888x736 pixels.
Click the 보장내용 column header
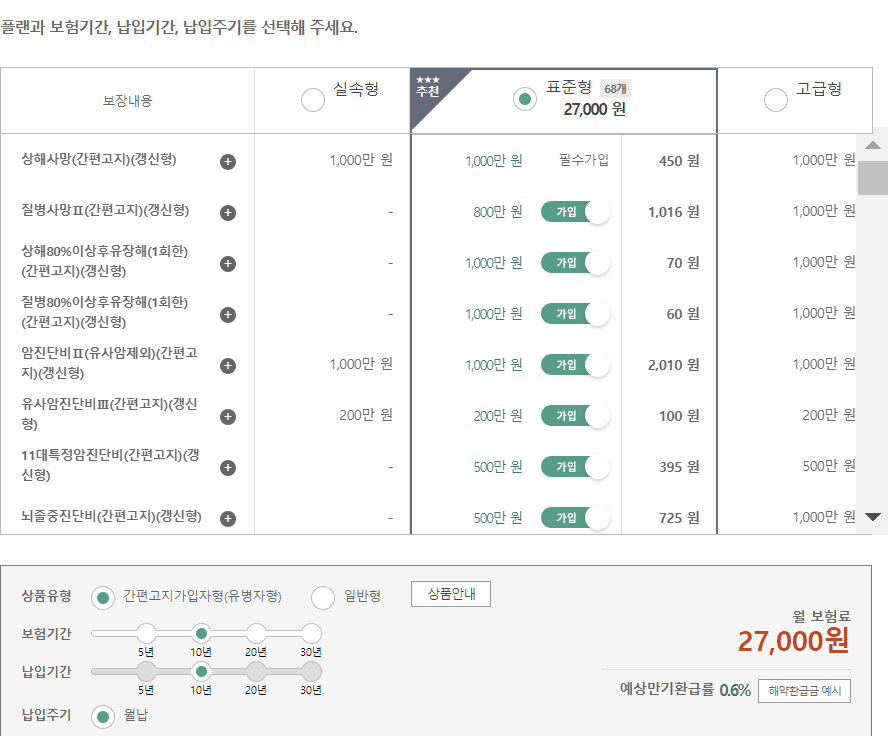(x=127, y=101)
